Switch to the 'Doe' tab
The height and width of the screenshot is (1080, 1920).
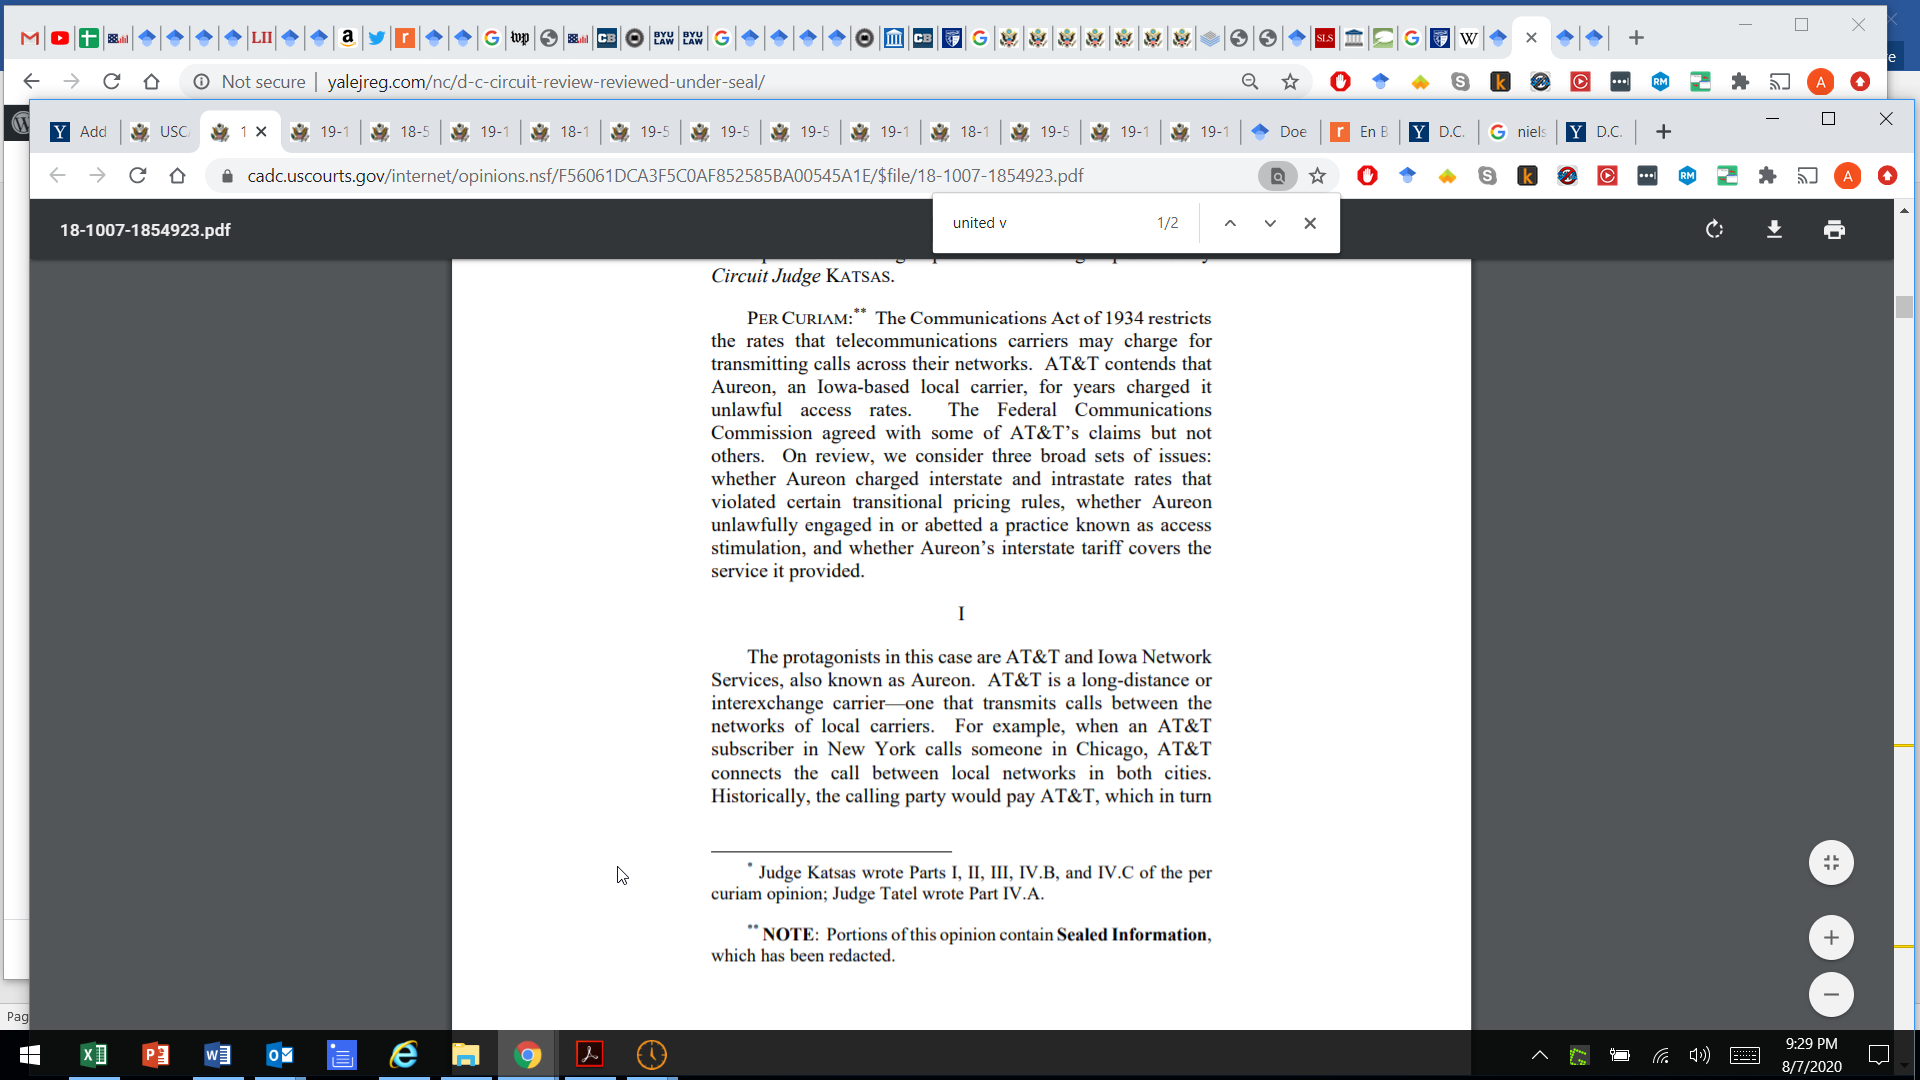click(1280, 132)
